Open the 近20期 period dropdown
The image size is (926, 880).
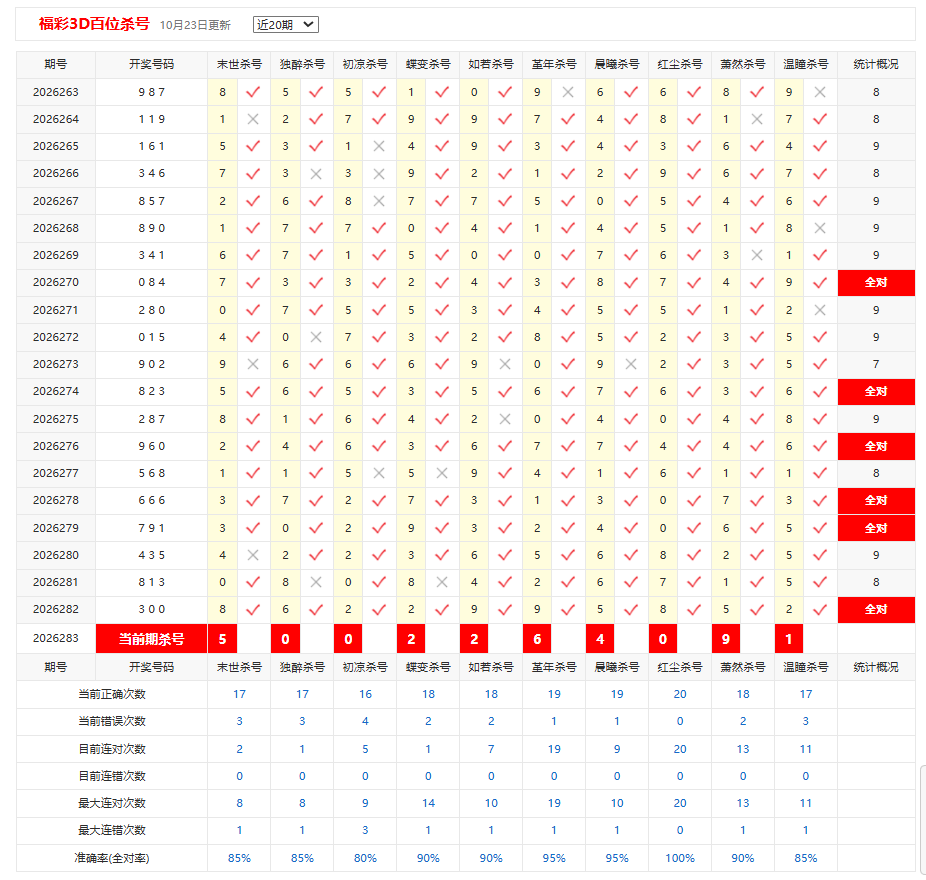tap(285, 24)
